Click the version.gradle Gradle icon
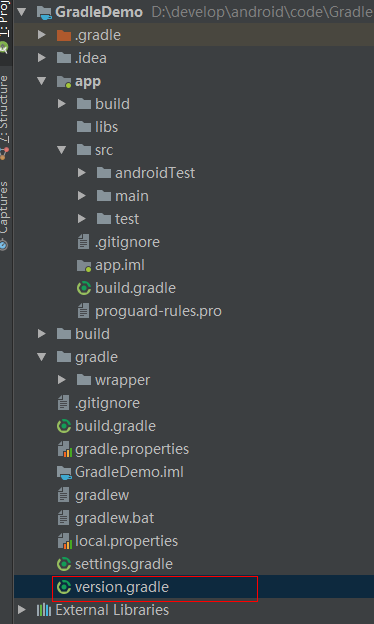The width and height of the screenshot is (374, 624). [x=64, y=587]
